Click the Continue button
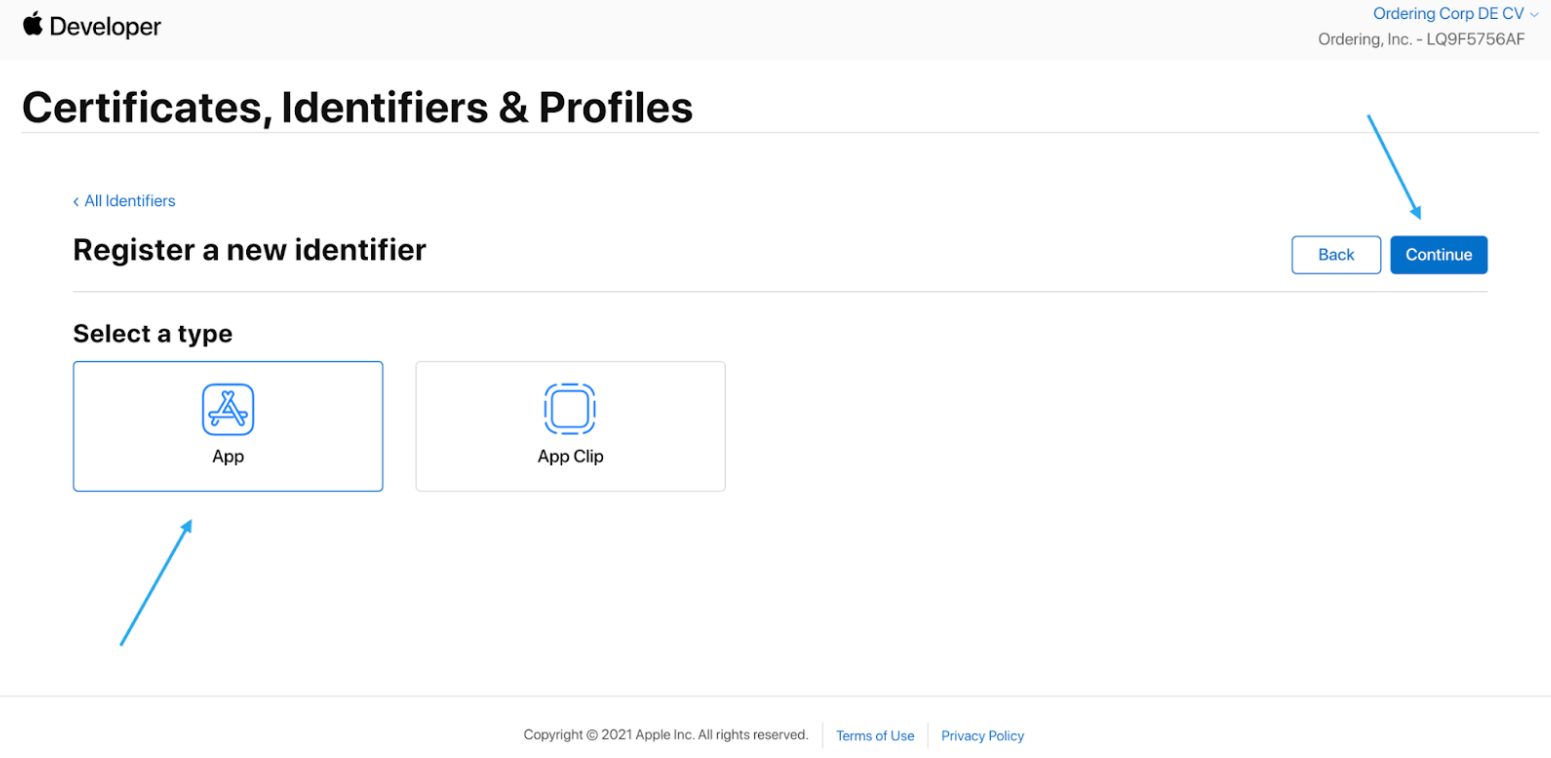Viewport: 1551px width, 758px height. pyautogui.click(x=1439, y=255)
